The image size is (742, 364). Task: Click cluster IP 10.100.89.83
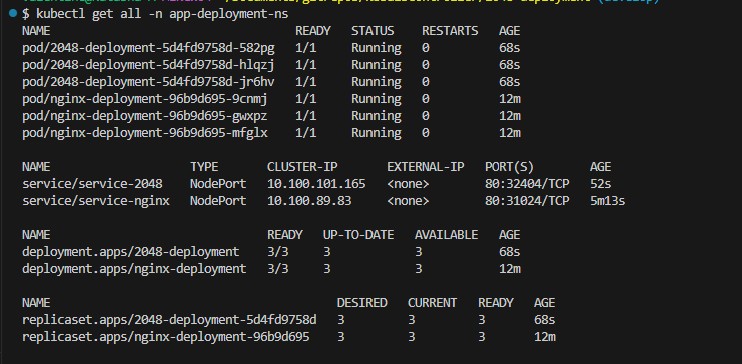(309, 201)
